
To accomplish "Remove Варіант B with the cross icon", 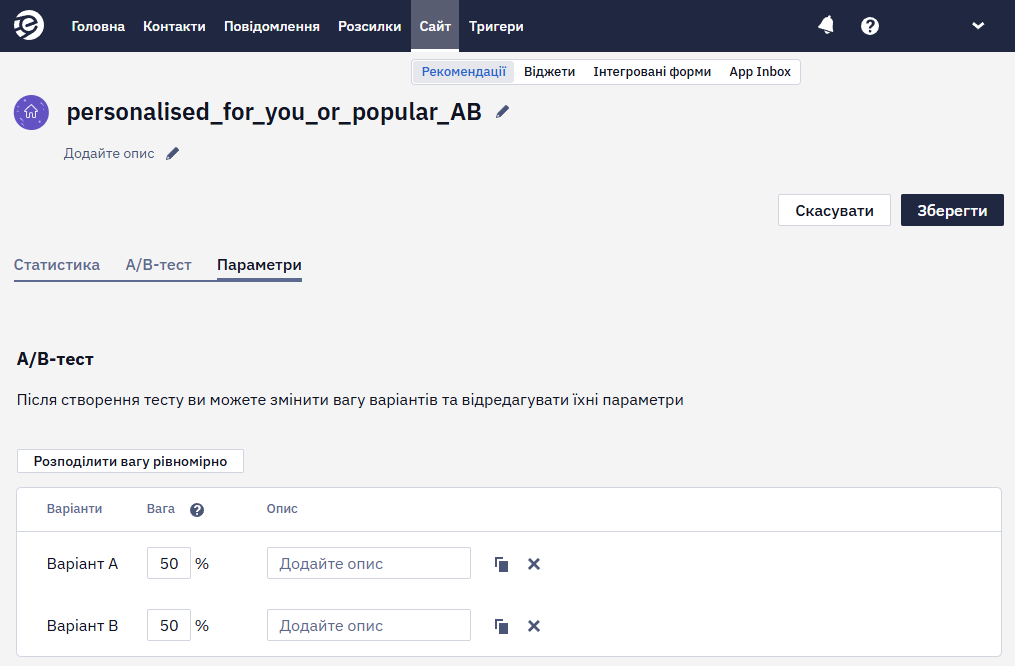I will pos(534,626).
